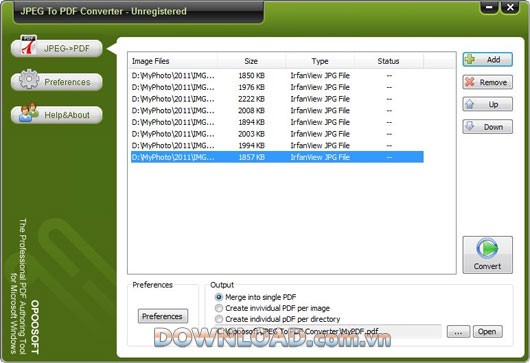The image size is (530, 363).
Task: Minimize the converter window
Action: click(489, 7)
